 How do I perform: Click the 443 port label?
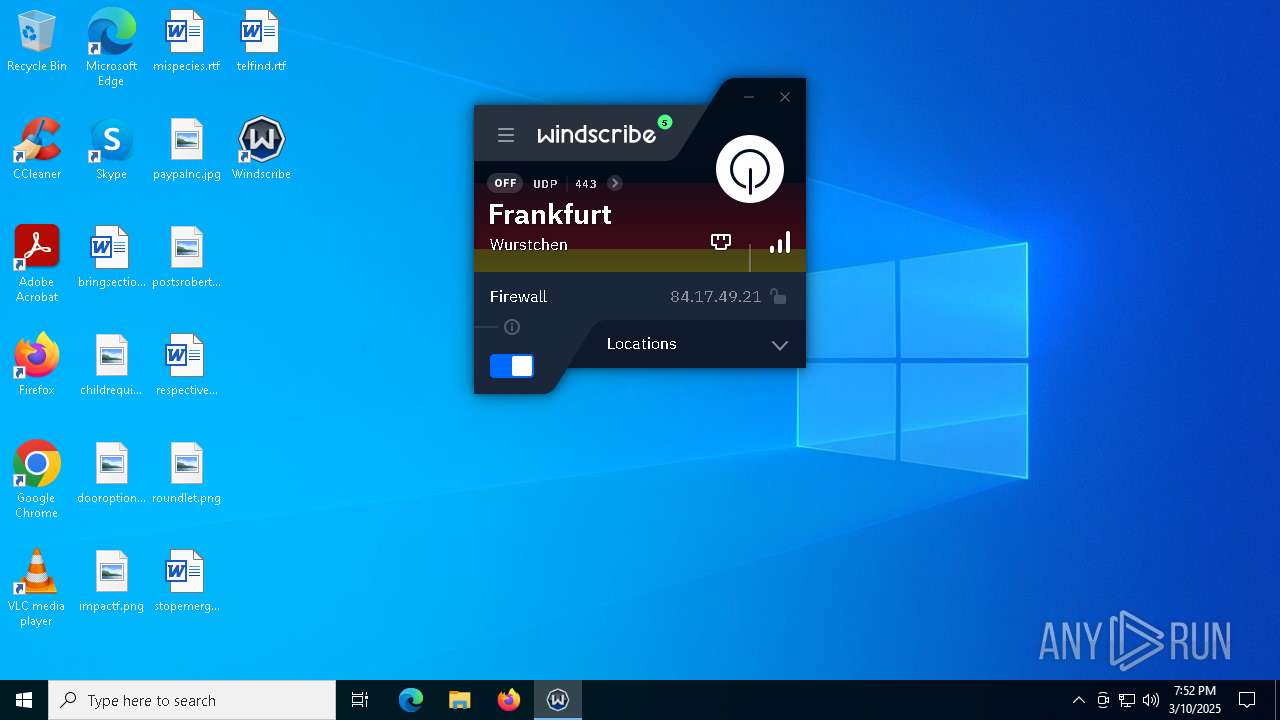point(586,184)
